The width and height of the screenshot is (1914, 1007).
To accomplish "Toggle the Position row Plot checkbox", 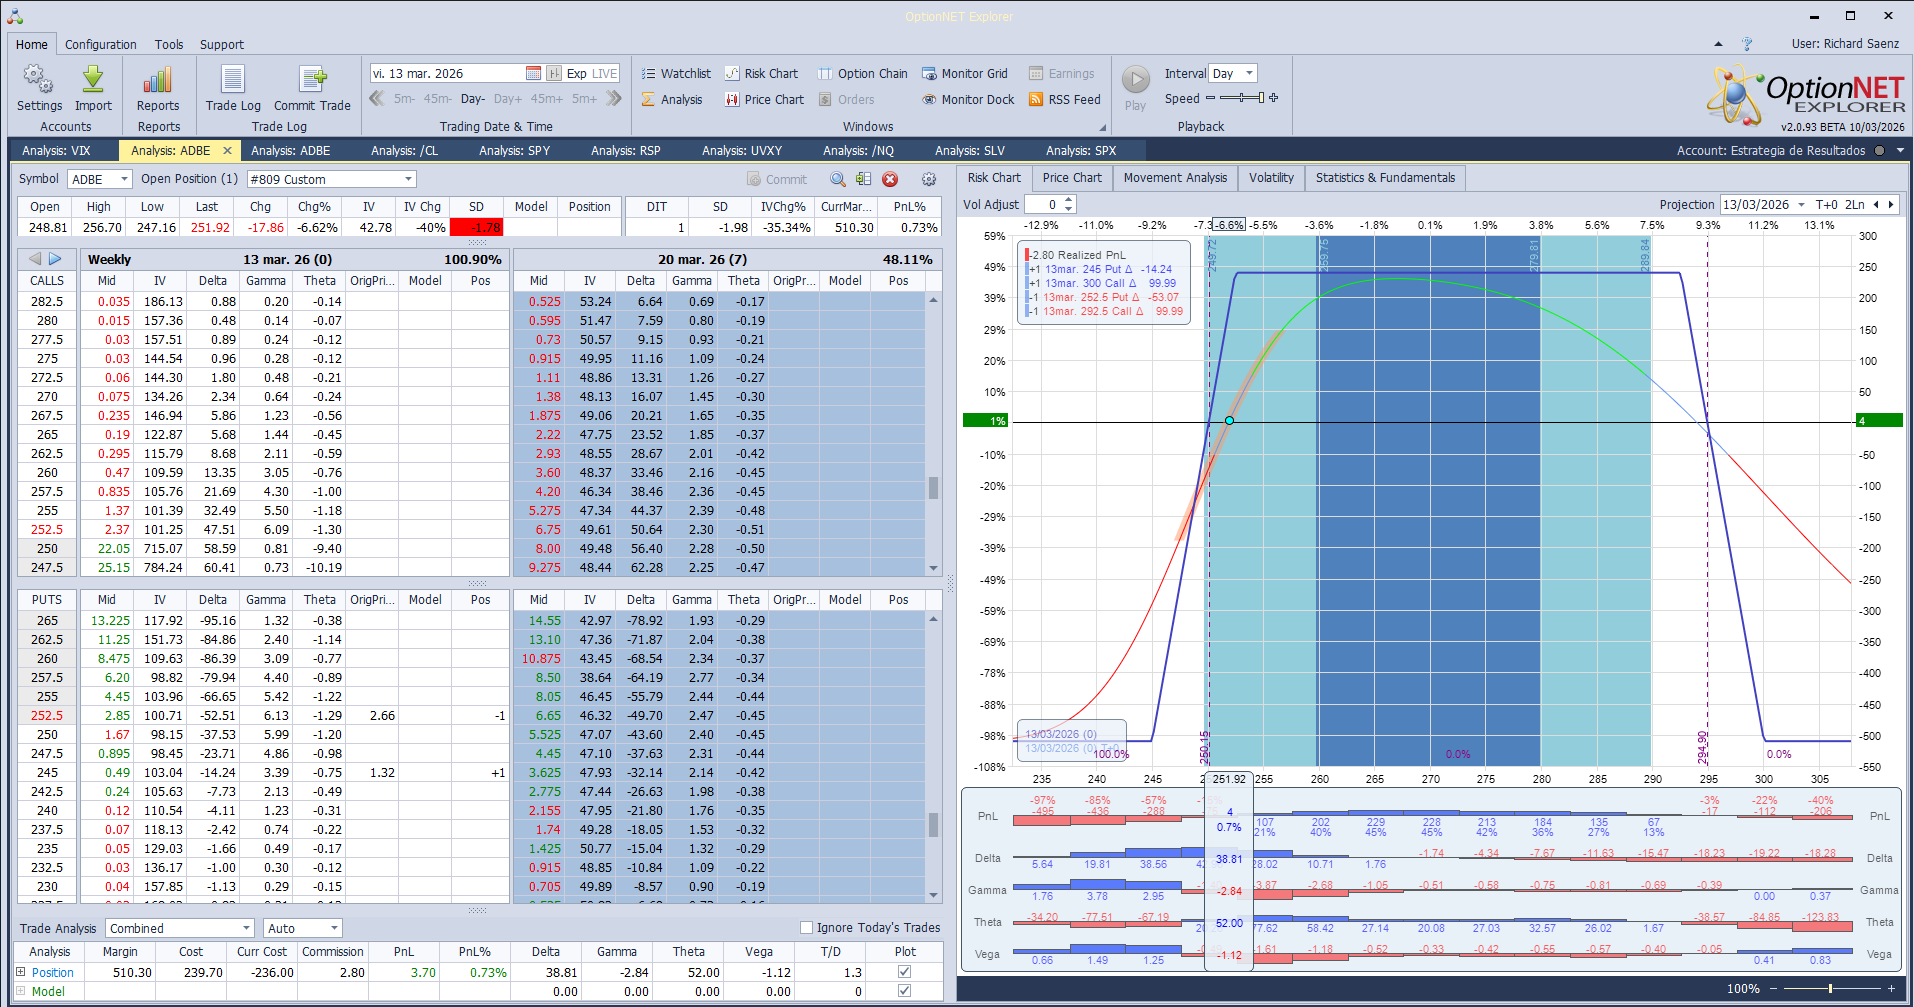I will click(904, 972).
